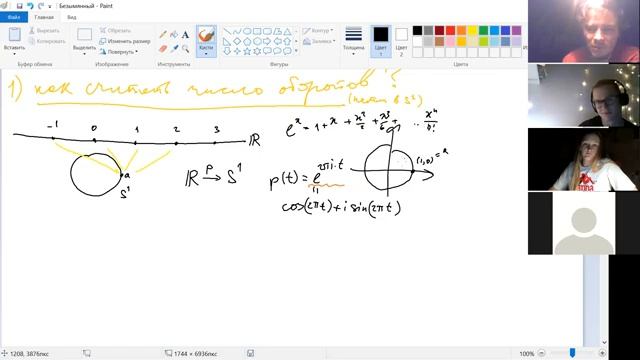Select the avatar placeholder participant tile

coord(584,223)
